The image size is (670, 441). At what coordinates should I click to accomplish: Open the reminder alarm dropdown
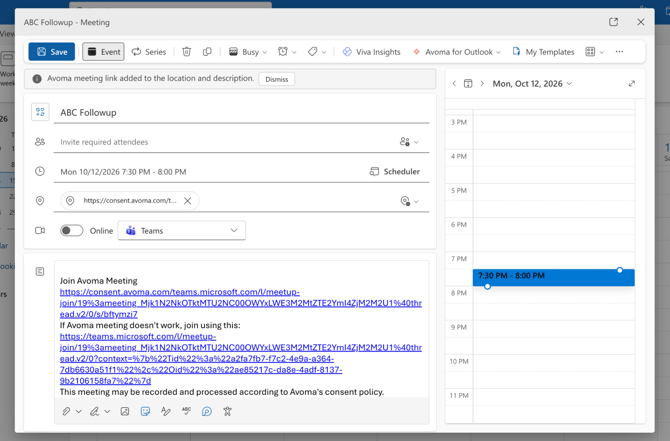(x=287, y=52)
